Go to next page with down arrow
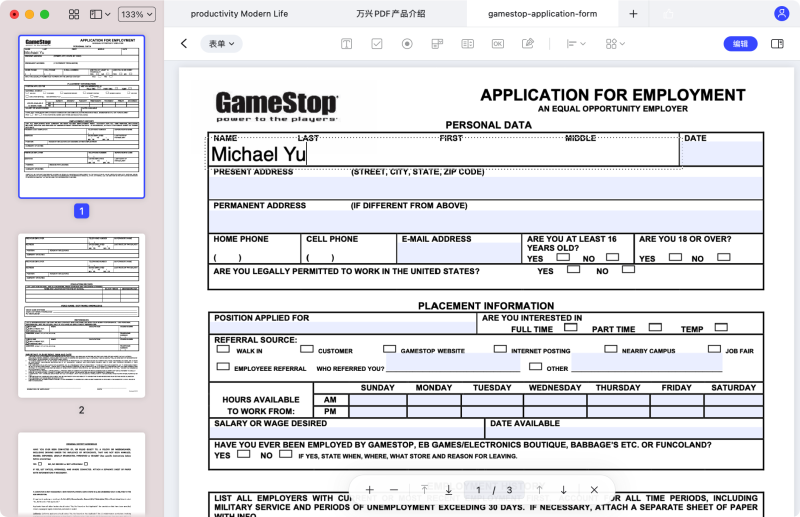Screen dimensions: 800x517 pos(563,490)
